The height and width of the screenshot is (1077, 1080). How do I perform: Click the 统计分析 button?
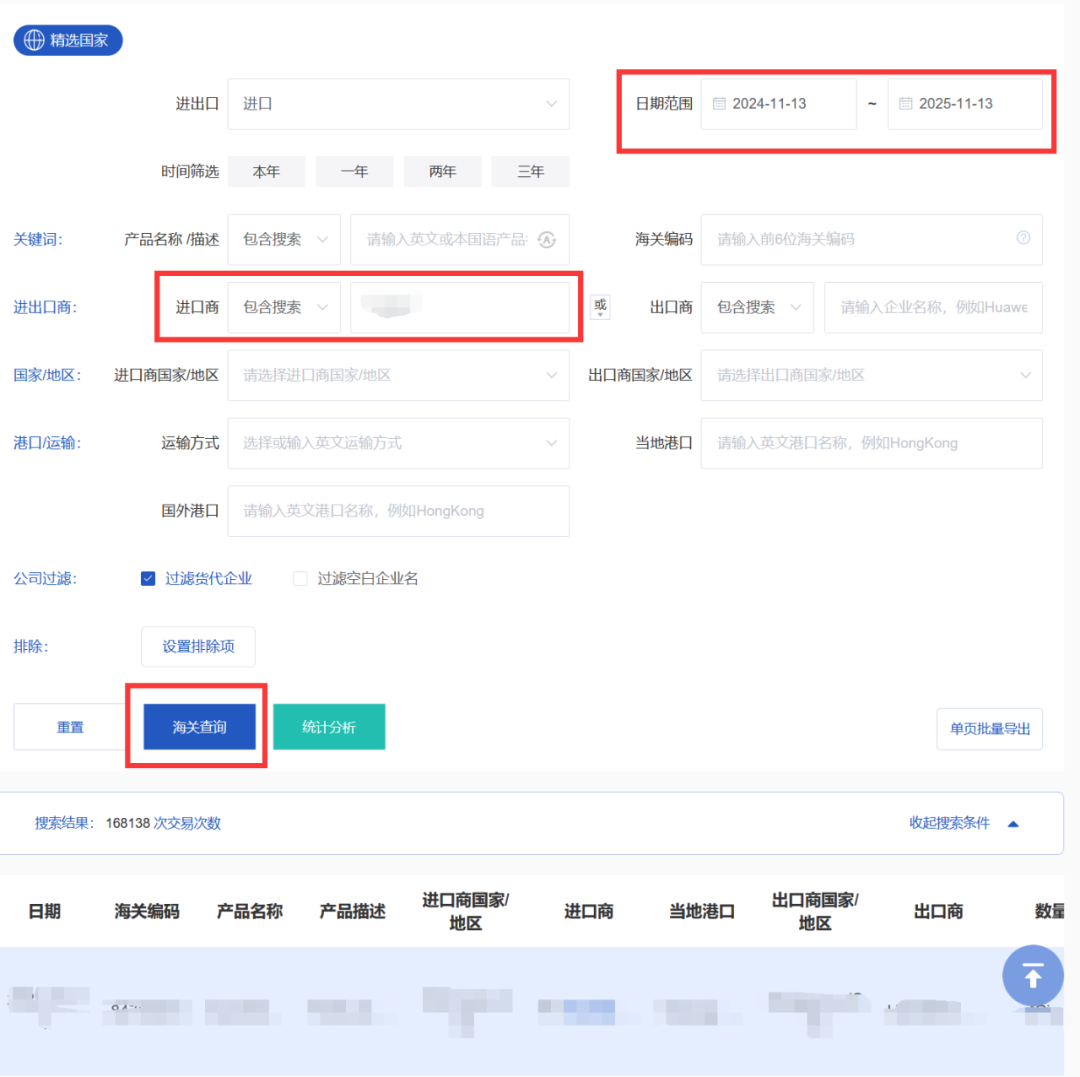click(328, 727)
